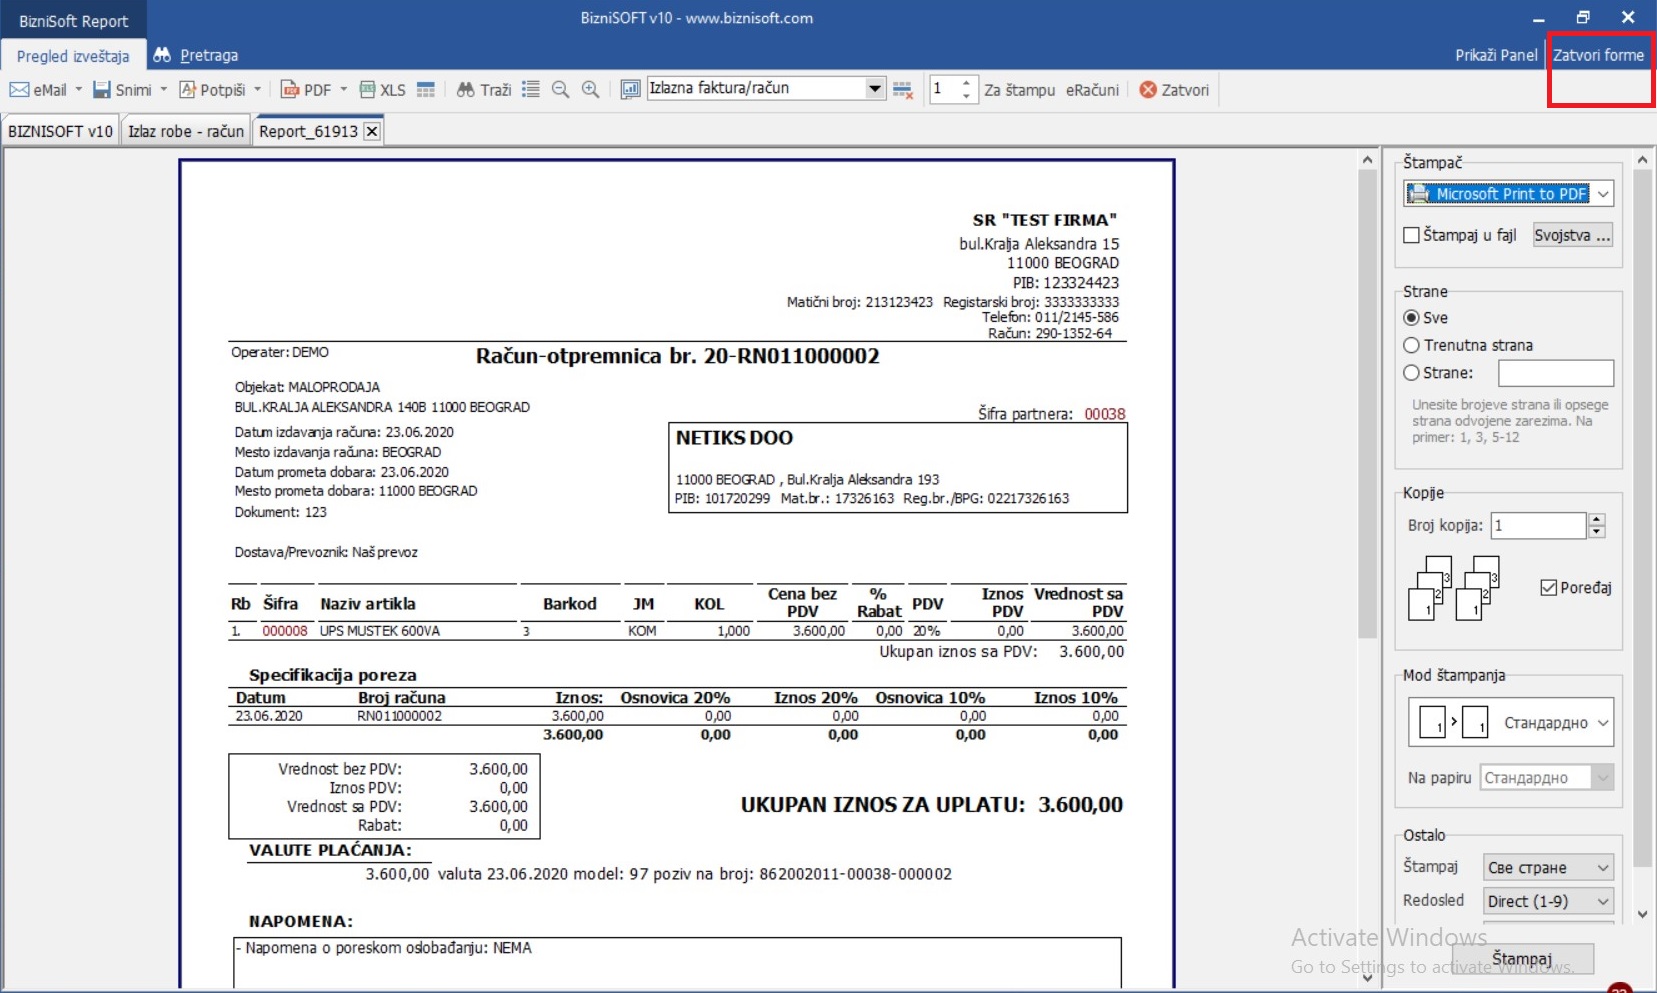1657x993 pixels.
Task: Click partner code 00038 in report
Action: pyautogui.click(x=1105, y=414)
